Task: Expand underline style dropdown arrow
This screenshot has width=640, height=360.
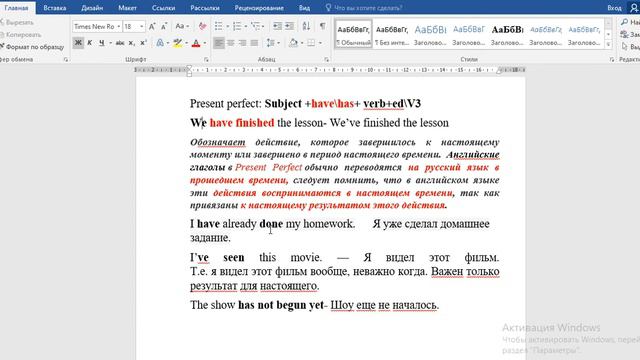Action: click(x=110, y=42)
